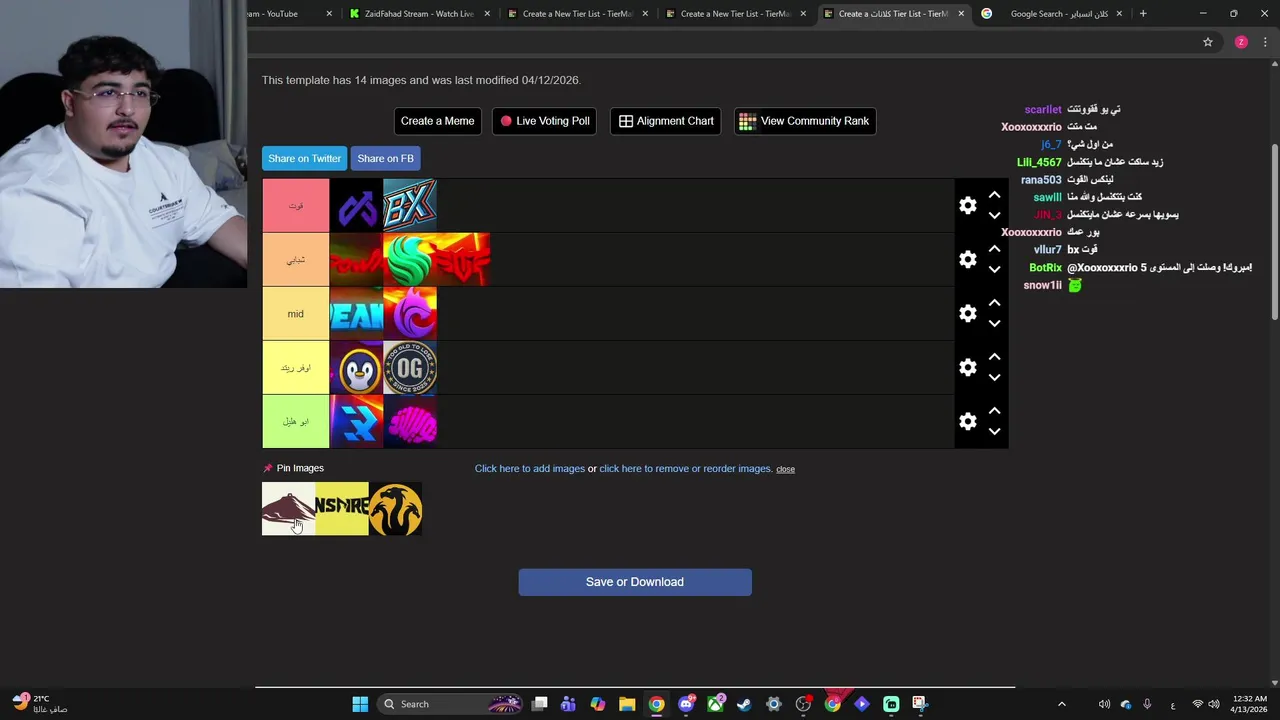Select the purple flame logo in mid tier
1280x720 pixels.
coord(410,313)
